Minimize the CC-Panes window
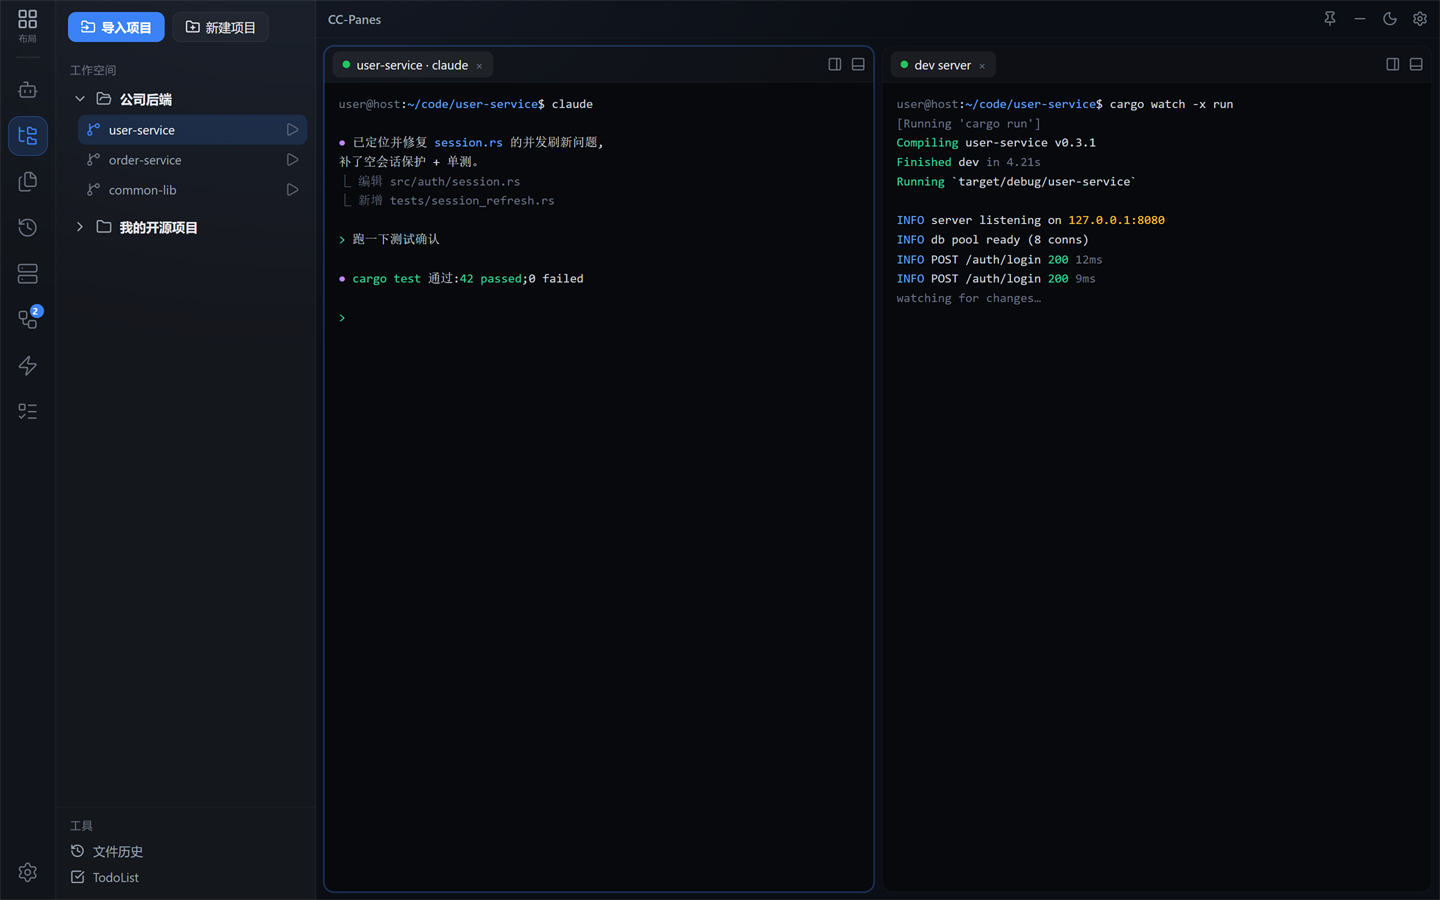This screenshot has width=1440, height=900. (1360, 19)
